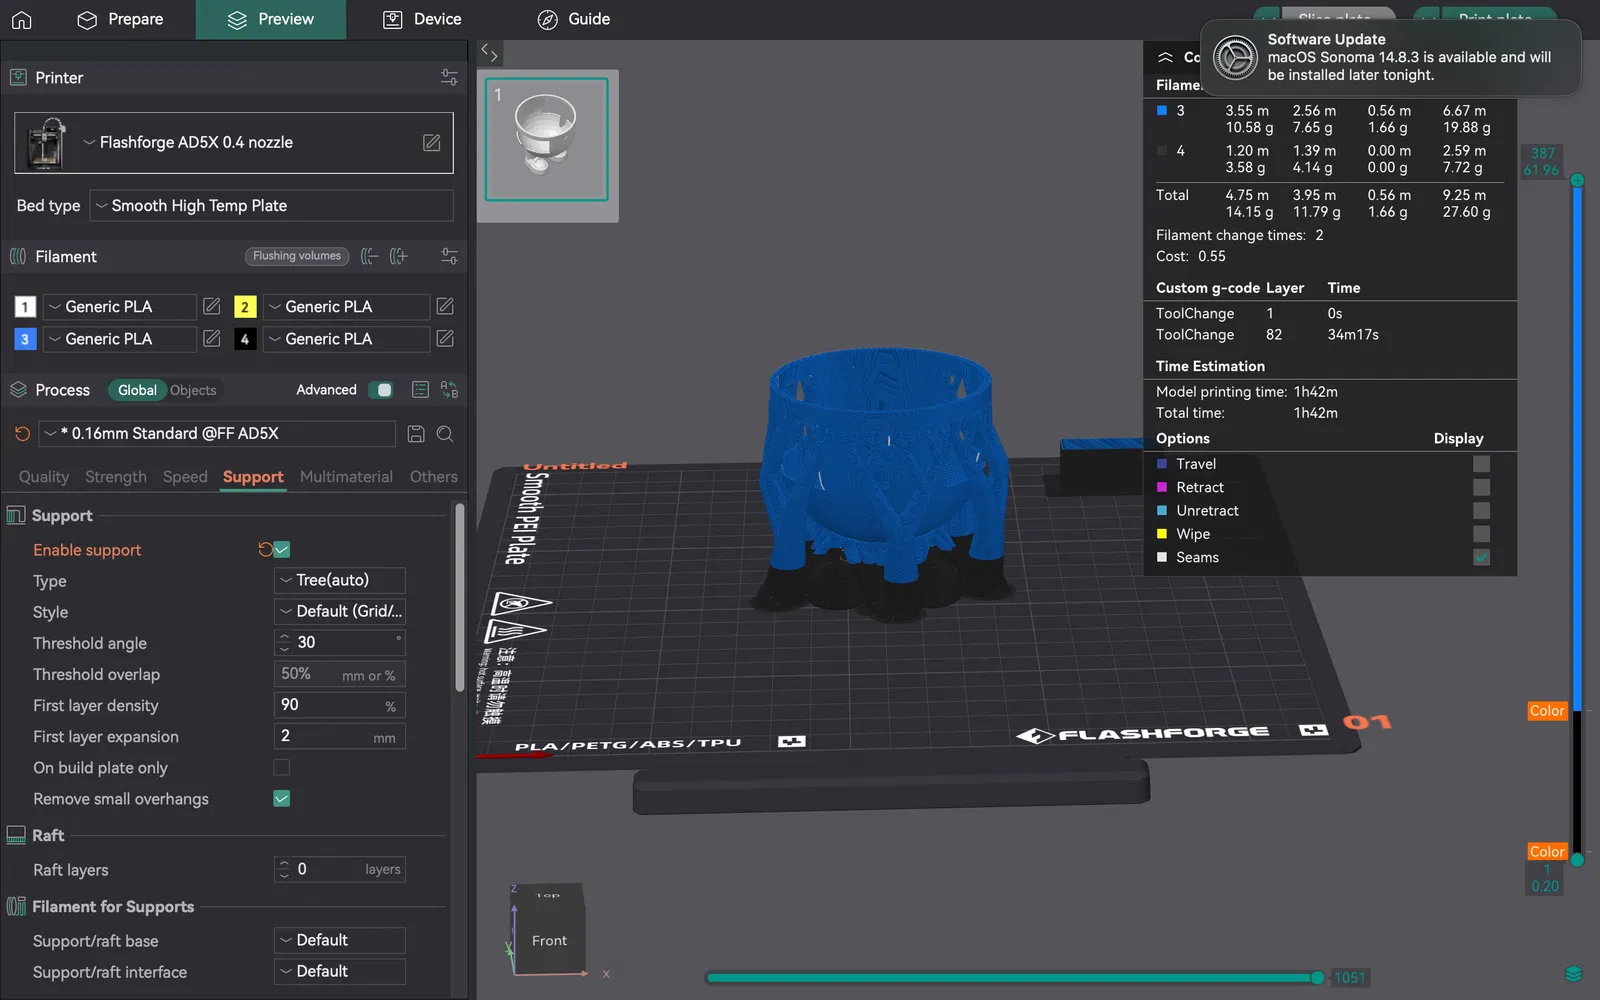Open the Guide tab

(574, 19)
